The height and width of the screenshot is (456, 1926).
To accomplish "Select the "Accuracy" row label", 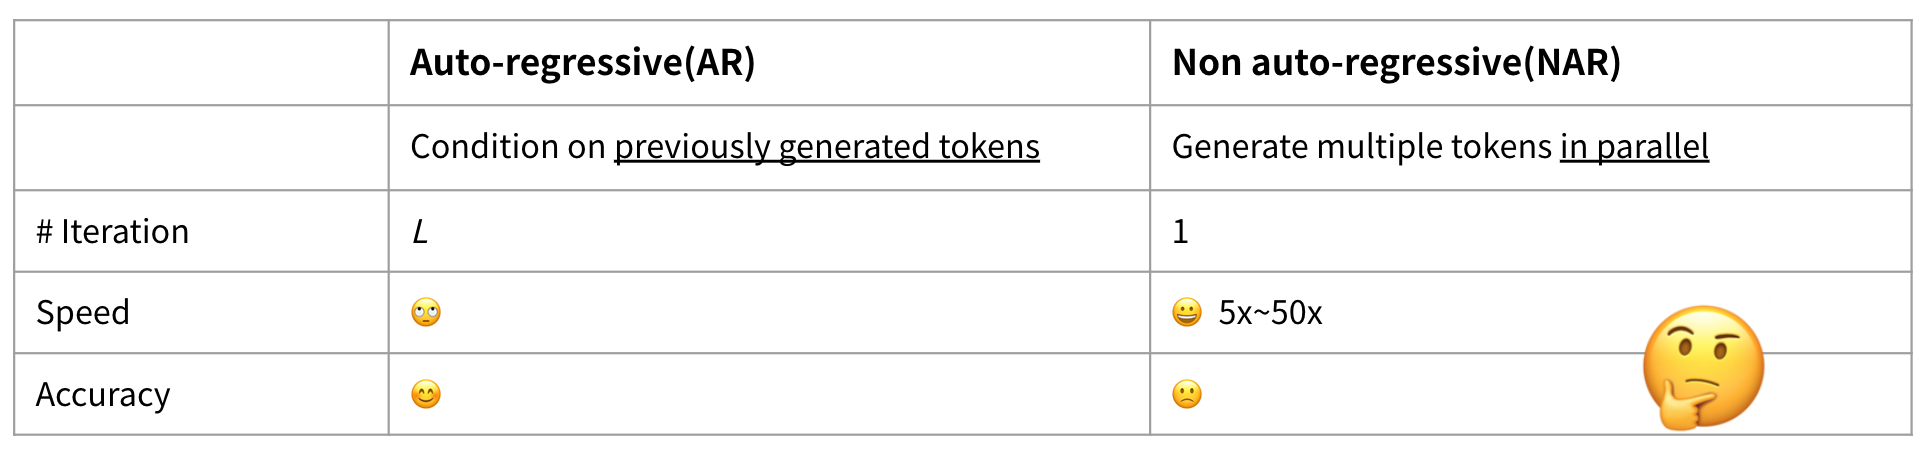I will click(x=103, y=395).
